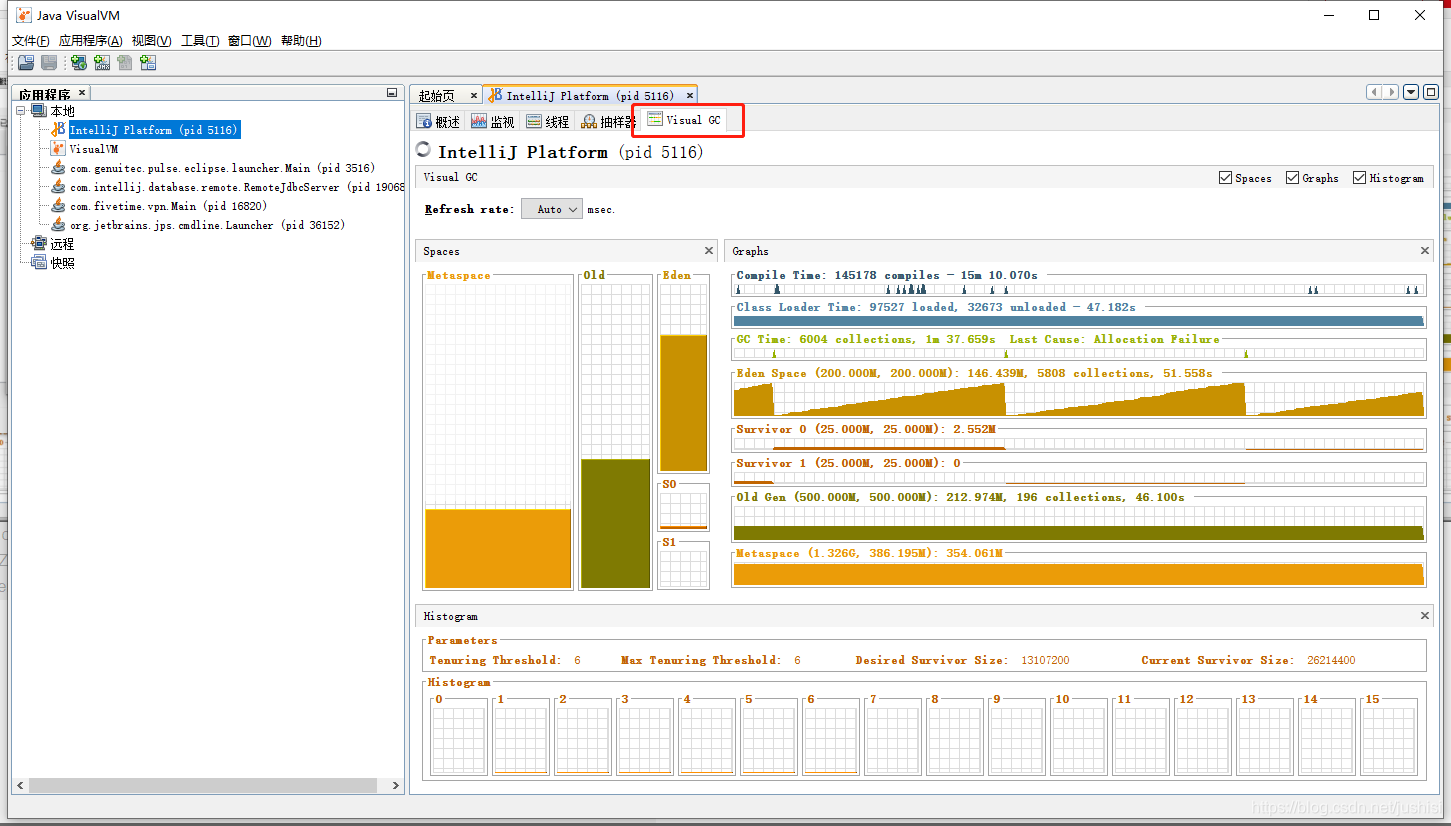Click histogram age bucket 15

(x=1388, y=740)
